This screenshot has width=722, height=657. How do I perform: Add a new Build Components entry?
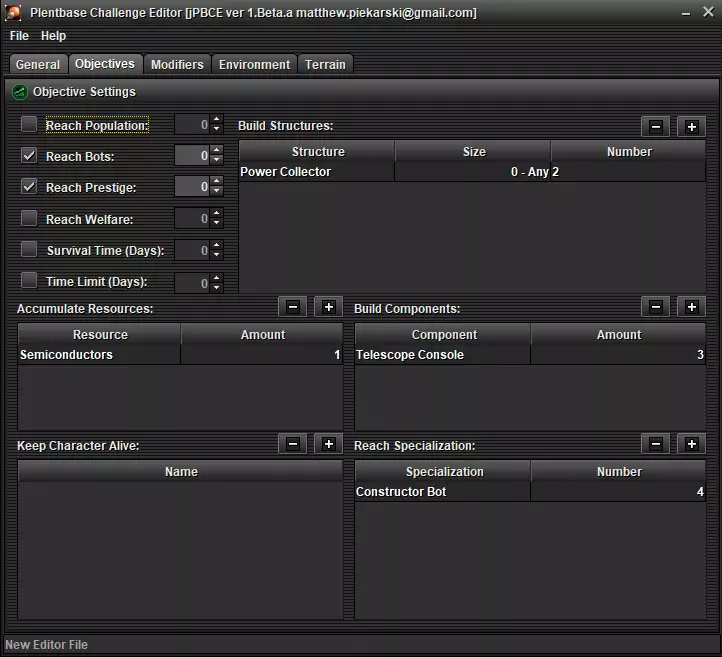[x=691, y=307]
